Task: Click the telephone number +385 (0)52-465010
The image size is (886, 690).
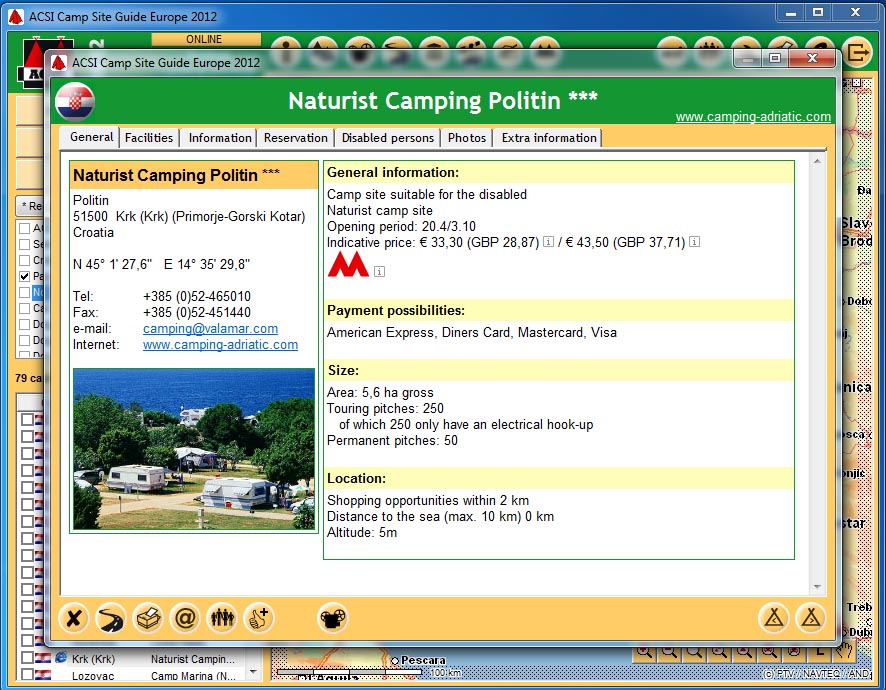Action: [x=197, y=296]
